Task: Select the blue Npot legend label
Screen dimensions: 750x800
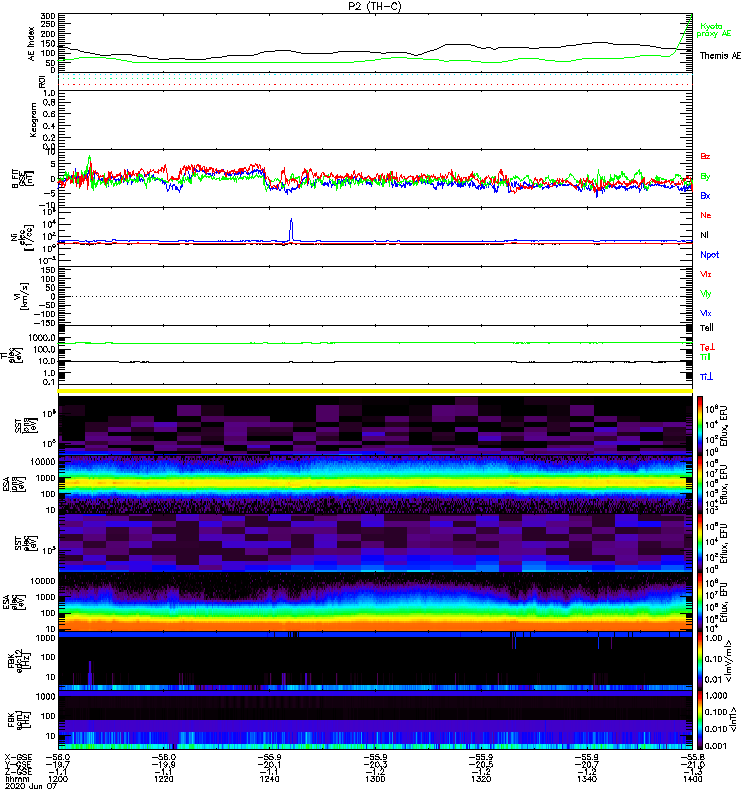Action: pos(710,255)
